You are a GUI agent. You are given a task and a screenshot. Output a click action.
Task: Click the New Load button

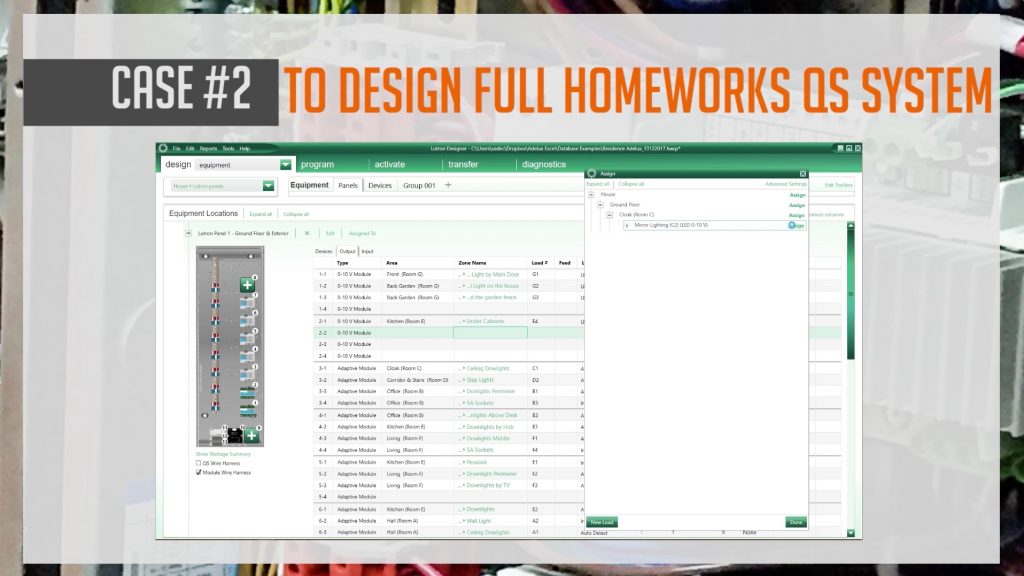(601, 522)
